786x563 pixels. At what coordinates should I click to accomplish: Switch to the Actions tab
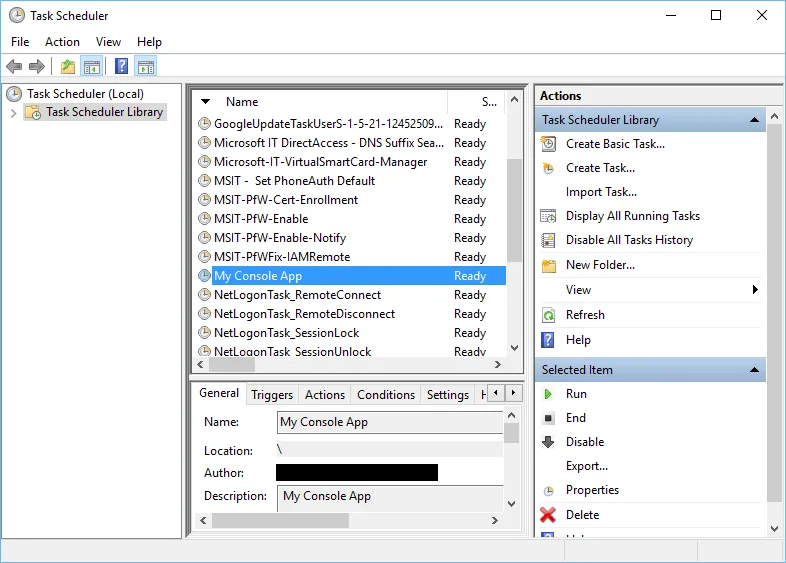[x=325, y=395]
